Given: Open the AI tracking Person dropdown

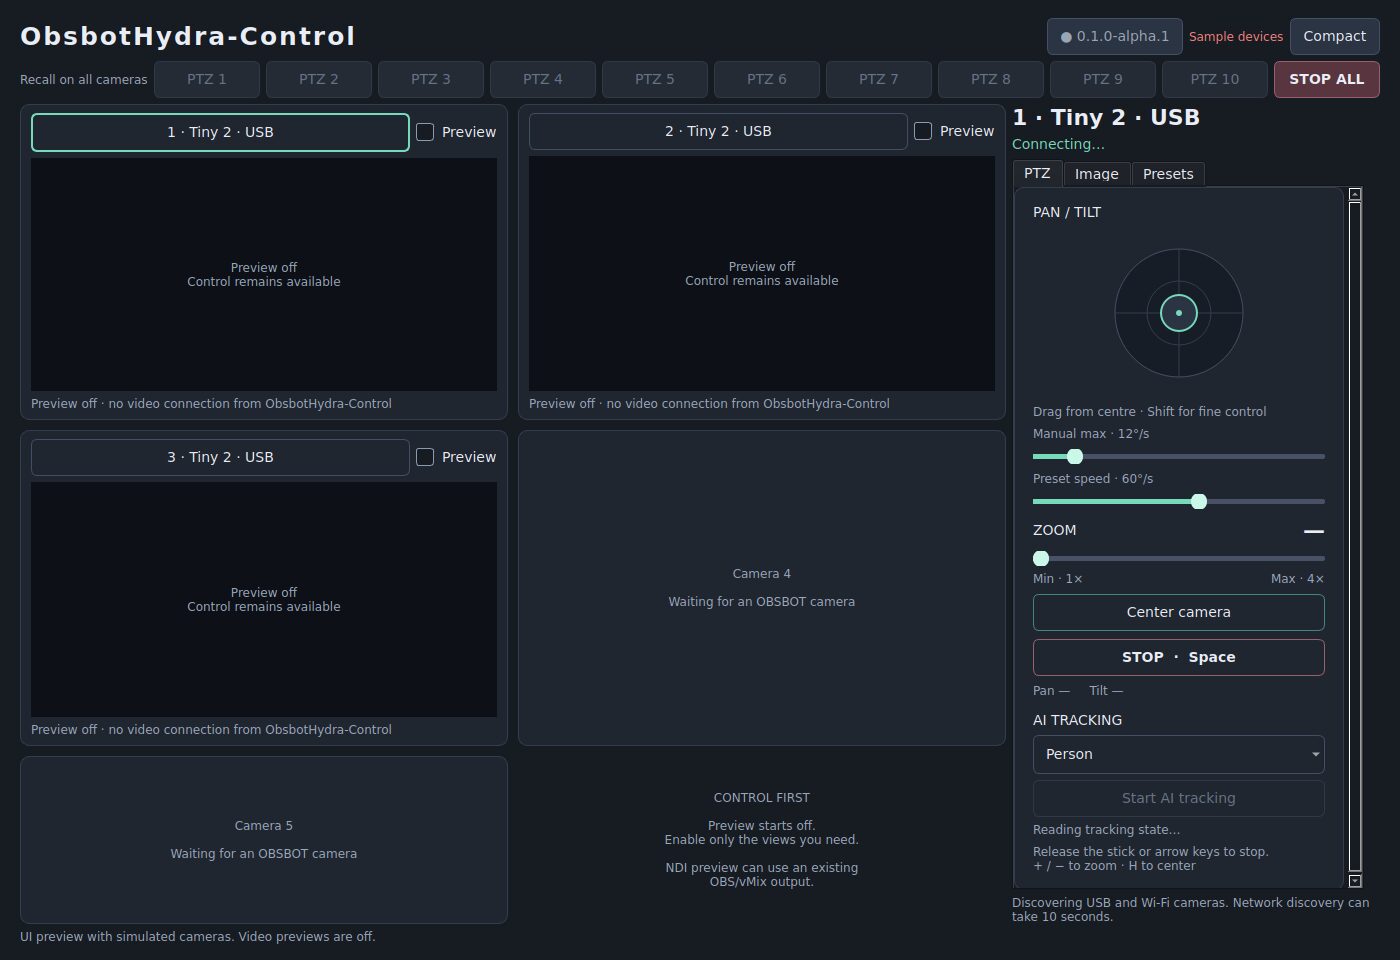Looking at the screenshot, I should tap(1179, 754).
